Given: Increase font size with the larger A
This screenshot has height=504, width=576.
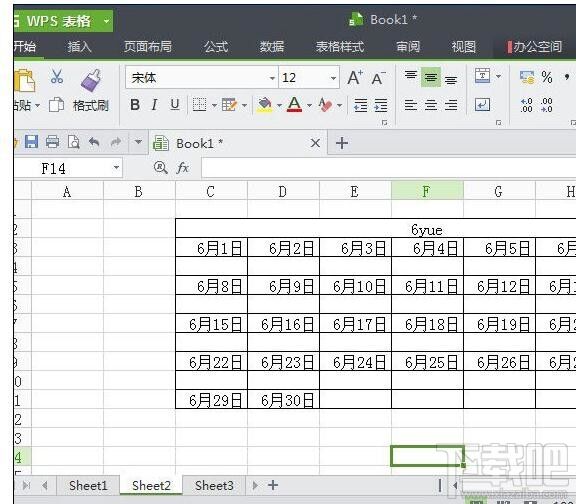Looking at the screenshot, I should [x=355, y=78].
